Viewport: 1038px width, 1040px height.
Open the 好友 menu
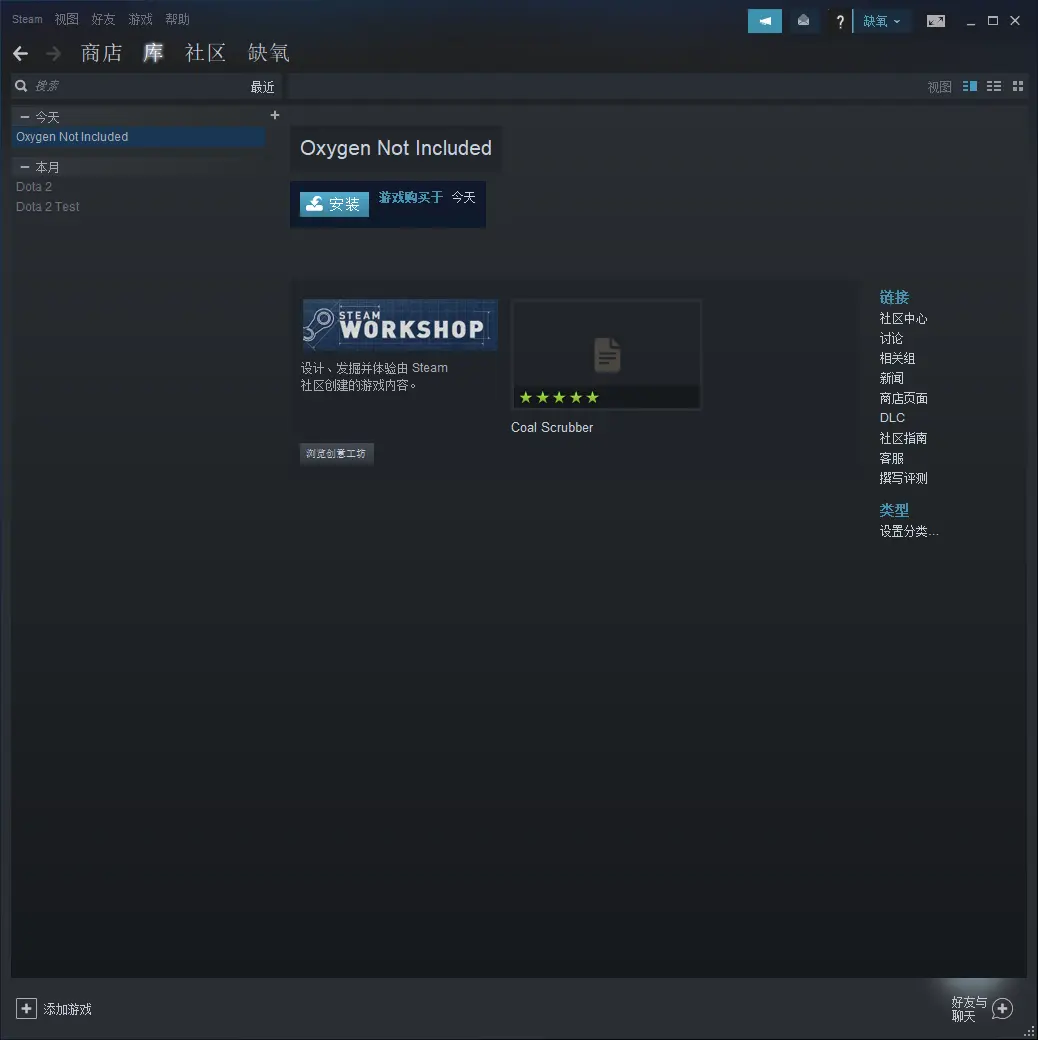[x=103, y=19]
